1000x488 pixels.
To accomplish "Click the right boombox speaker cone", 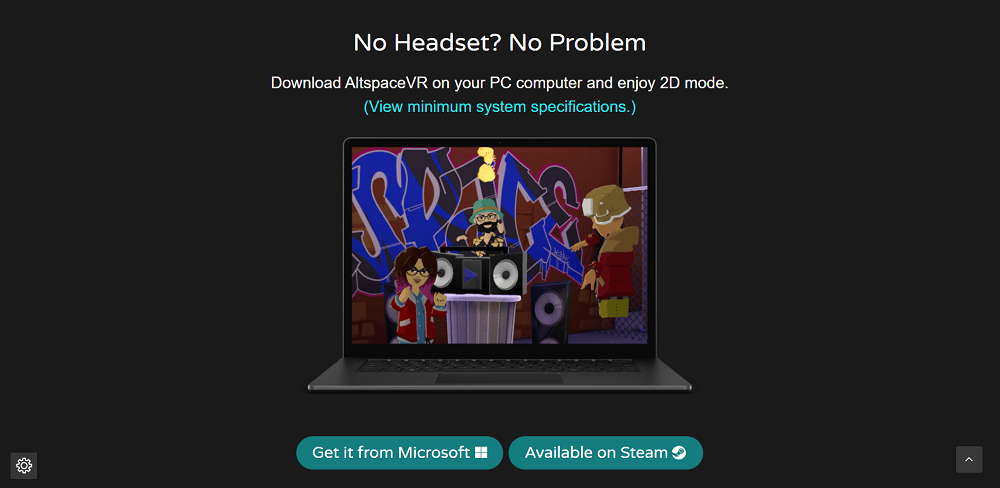I will pos(505,275).
